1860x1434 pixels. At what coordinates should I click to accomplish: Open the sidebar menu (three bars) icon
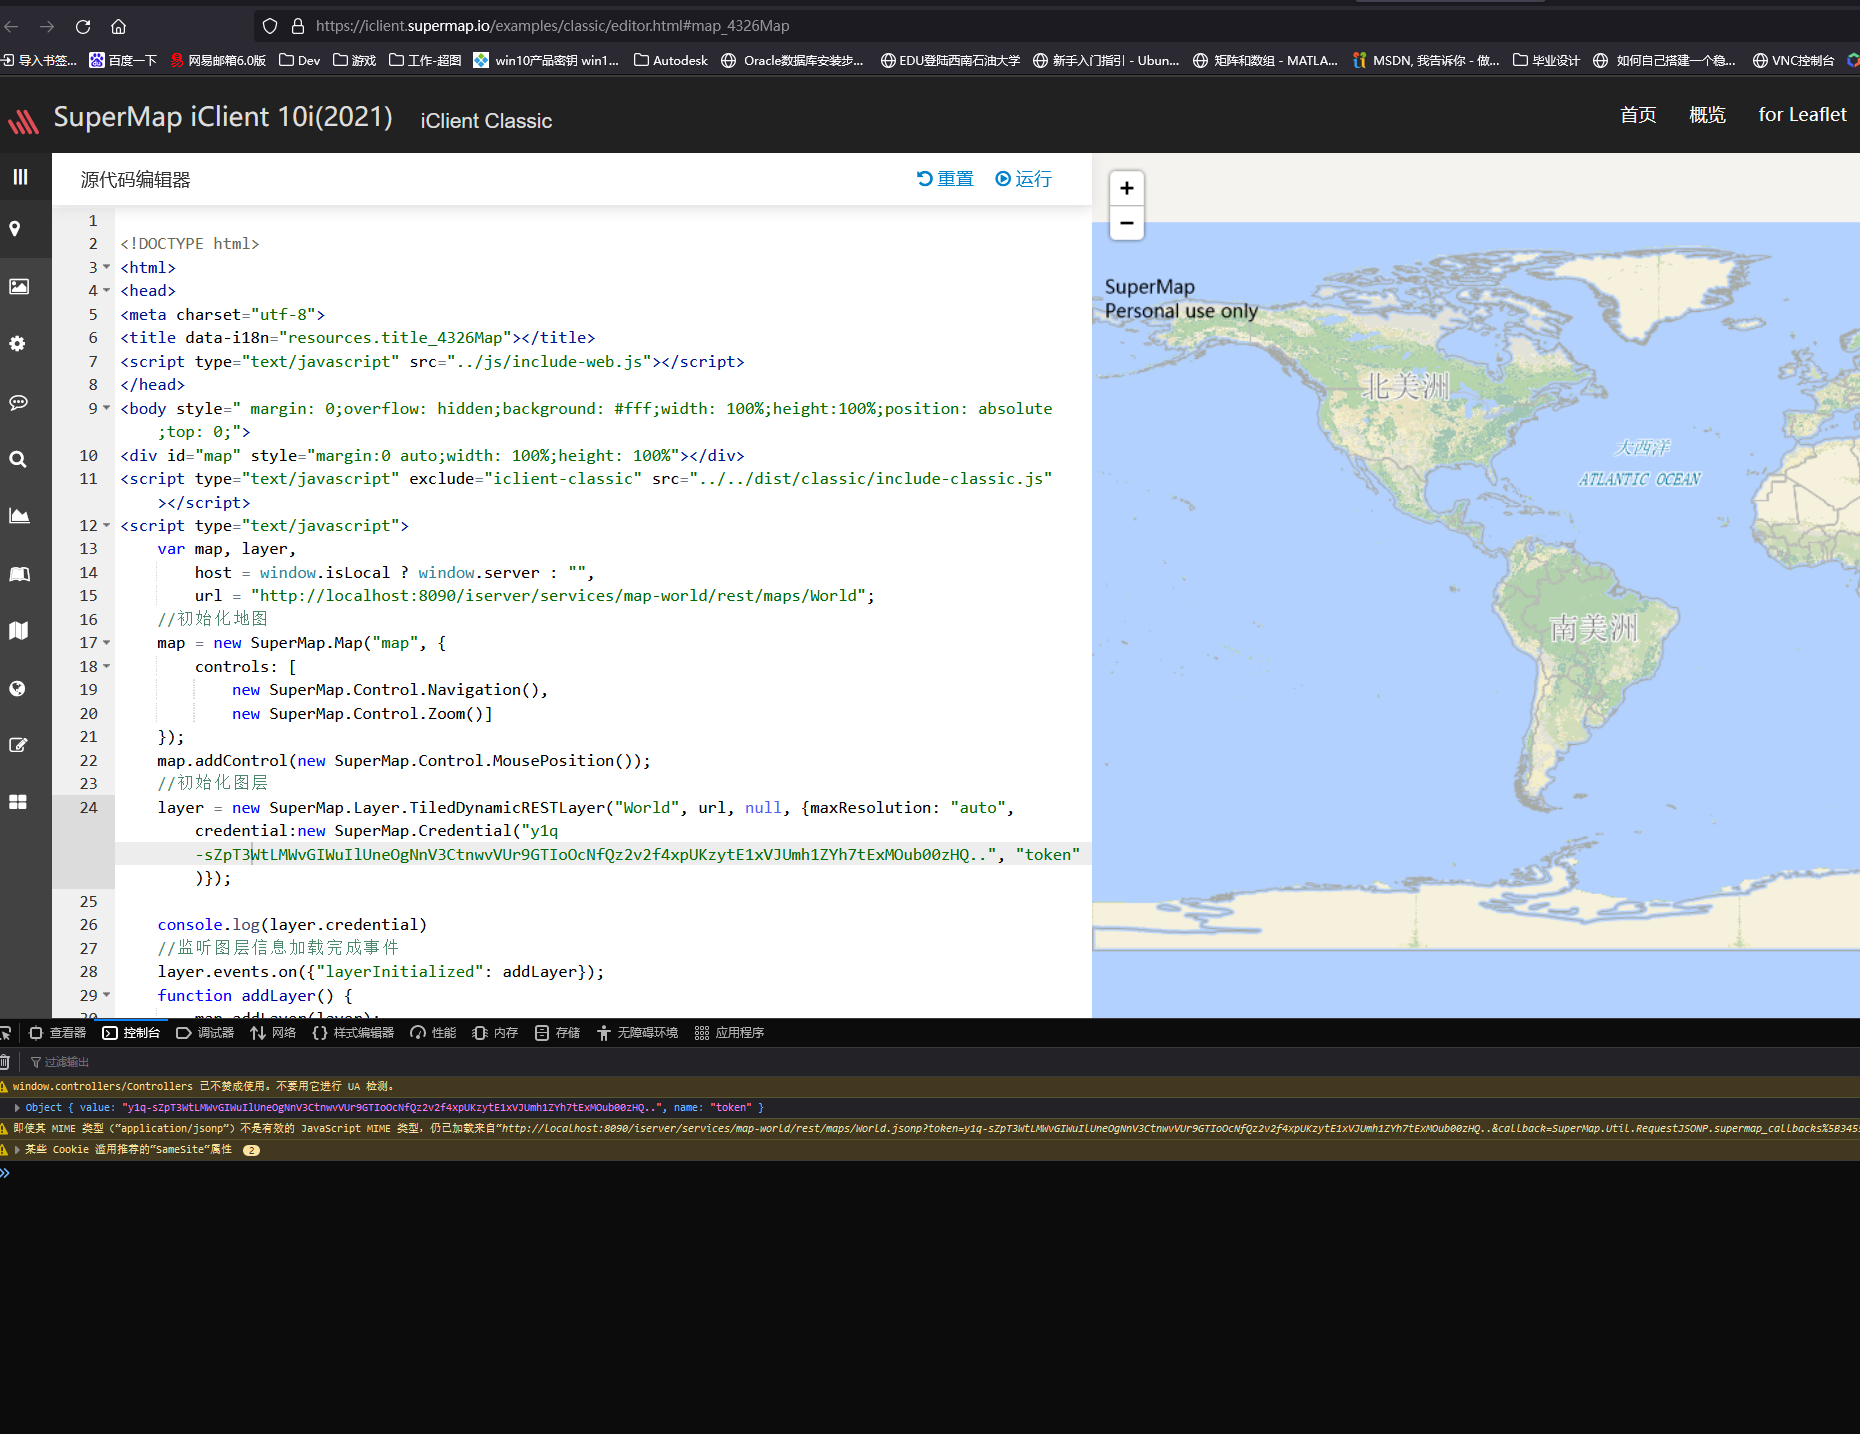20,177
